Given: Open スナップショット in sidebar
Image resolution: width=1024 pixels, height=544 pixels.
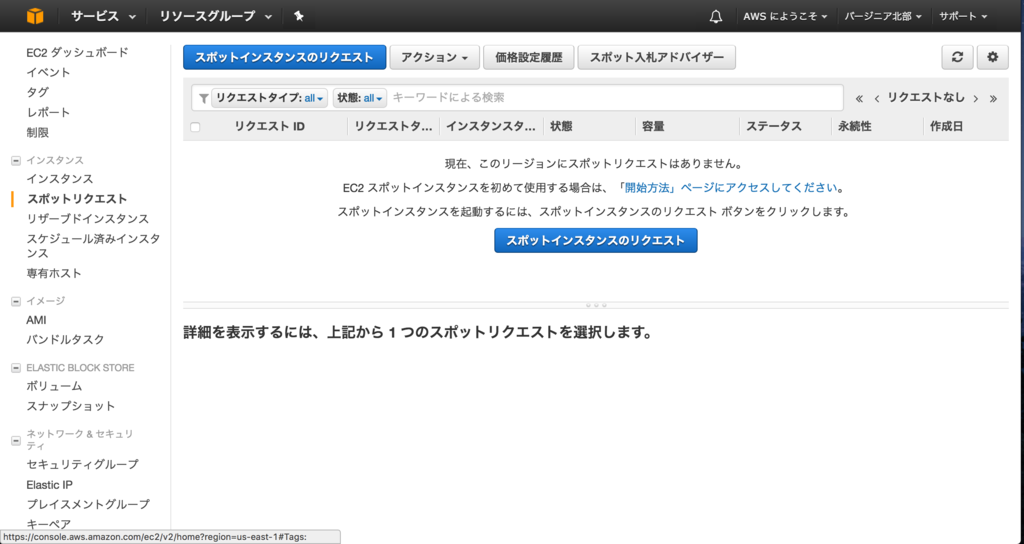Looking at the screenshot, I should [71, 406].
